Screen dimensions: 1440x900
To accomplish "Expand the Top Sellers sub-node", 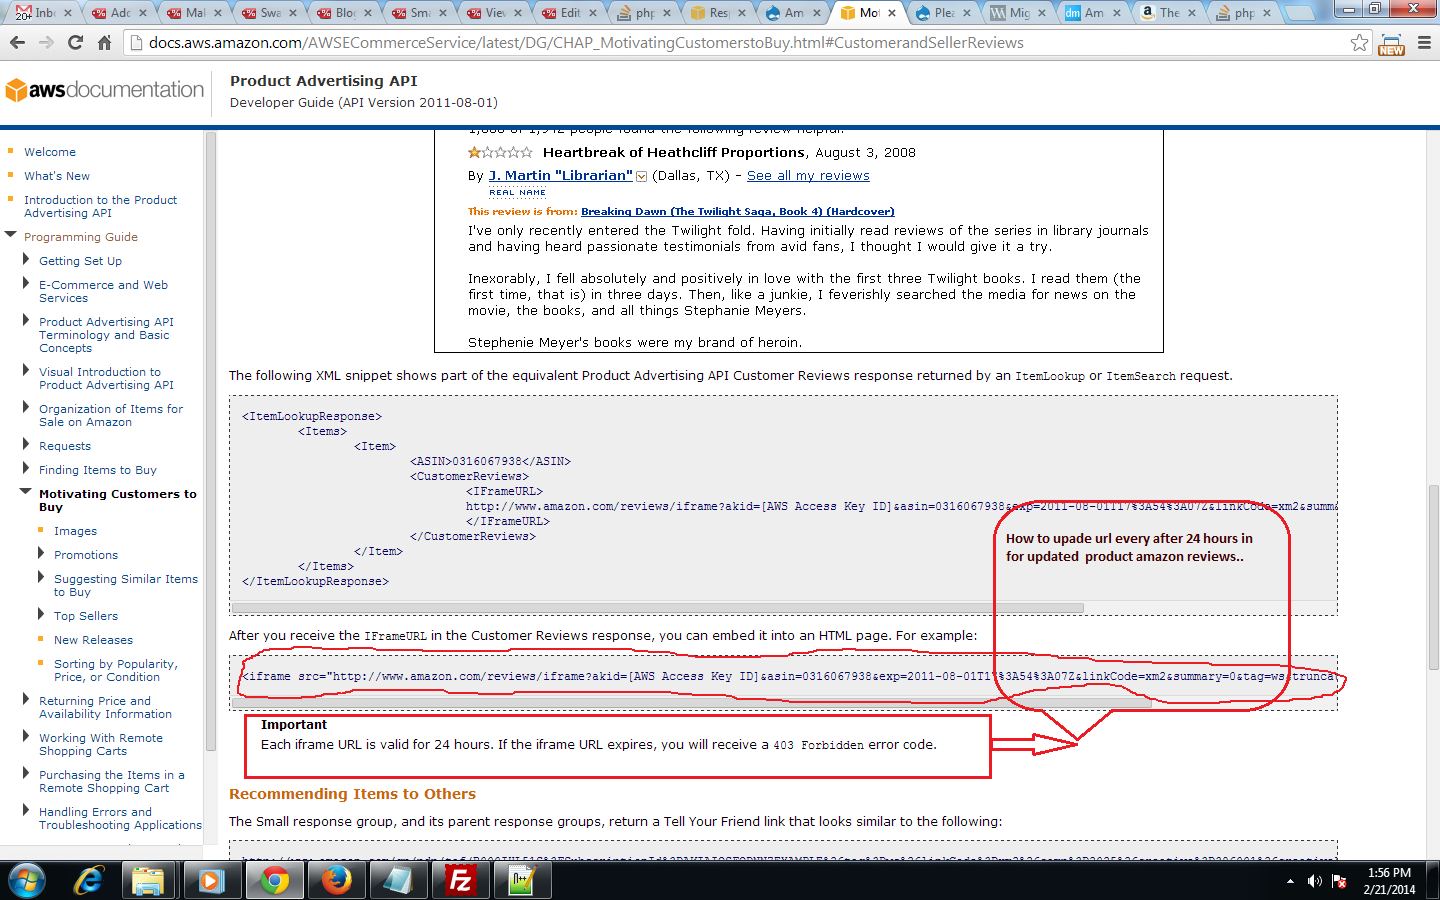I will pyautogui.click(x=41, y=614).
